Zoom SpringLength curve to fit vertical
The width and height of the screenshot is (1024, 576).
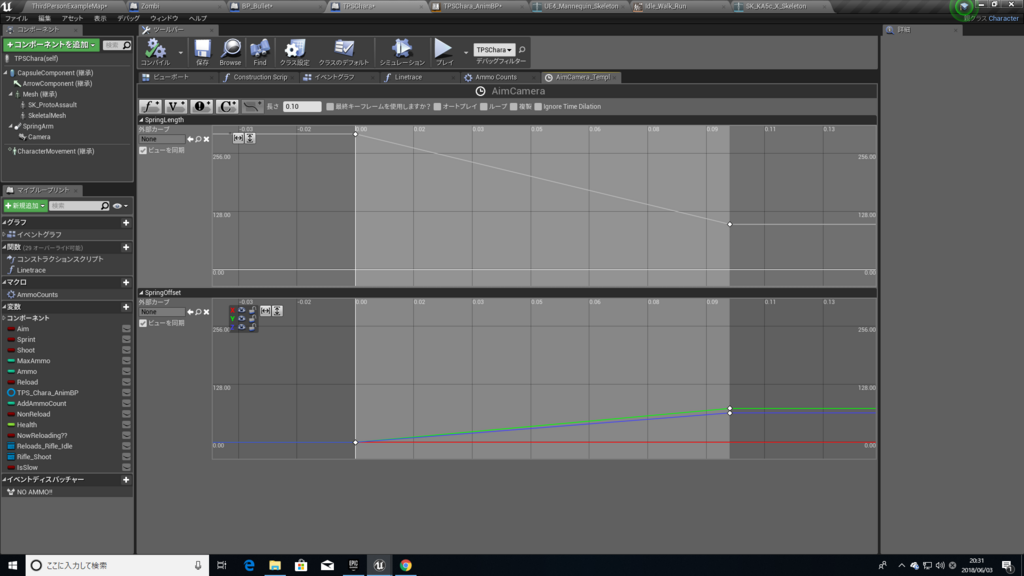click(250, 138)
